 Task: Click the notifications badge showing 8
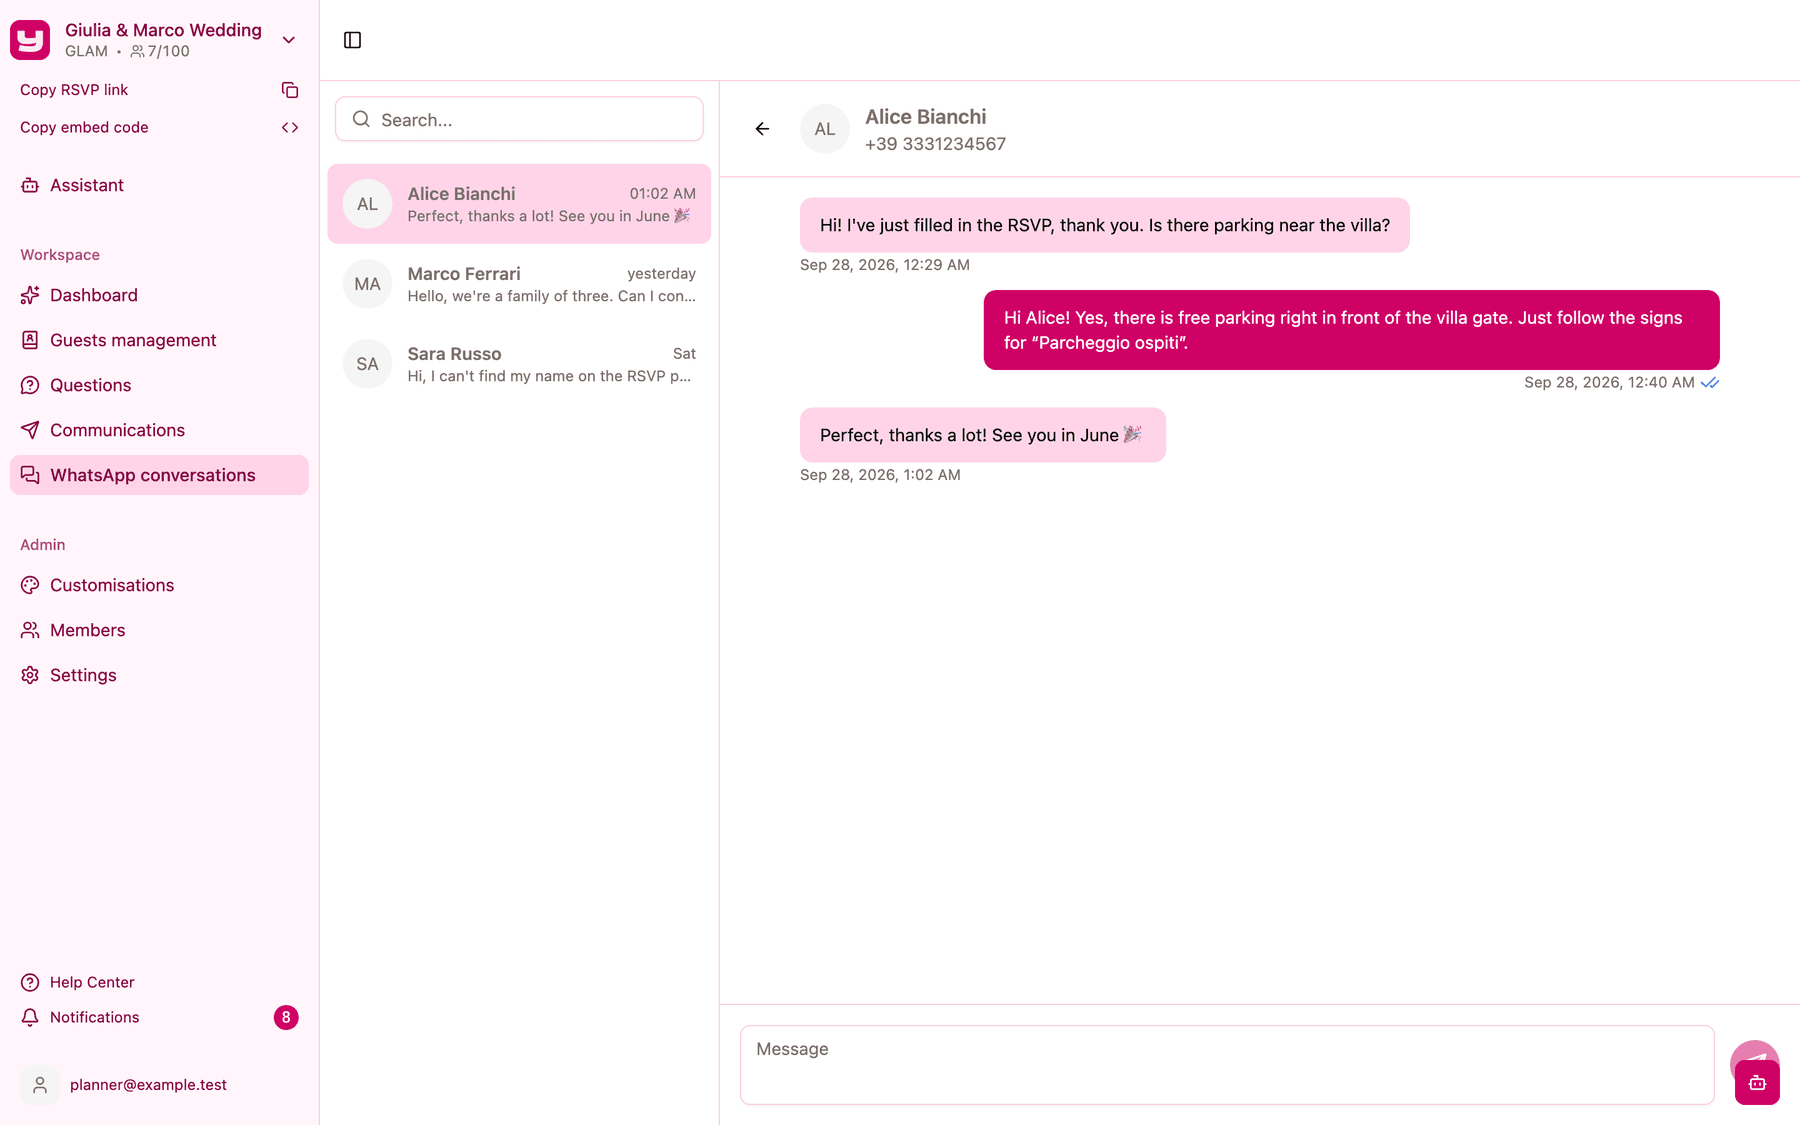(x=286, y=1017)
